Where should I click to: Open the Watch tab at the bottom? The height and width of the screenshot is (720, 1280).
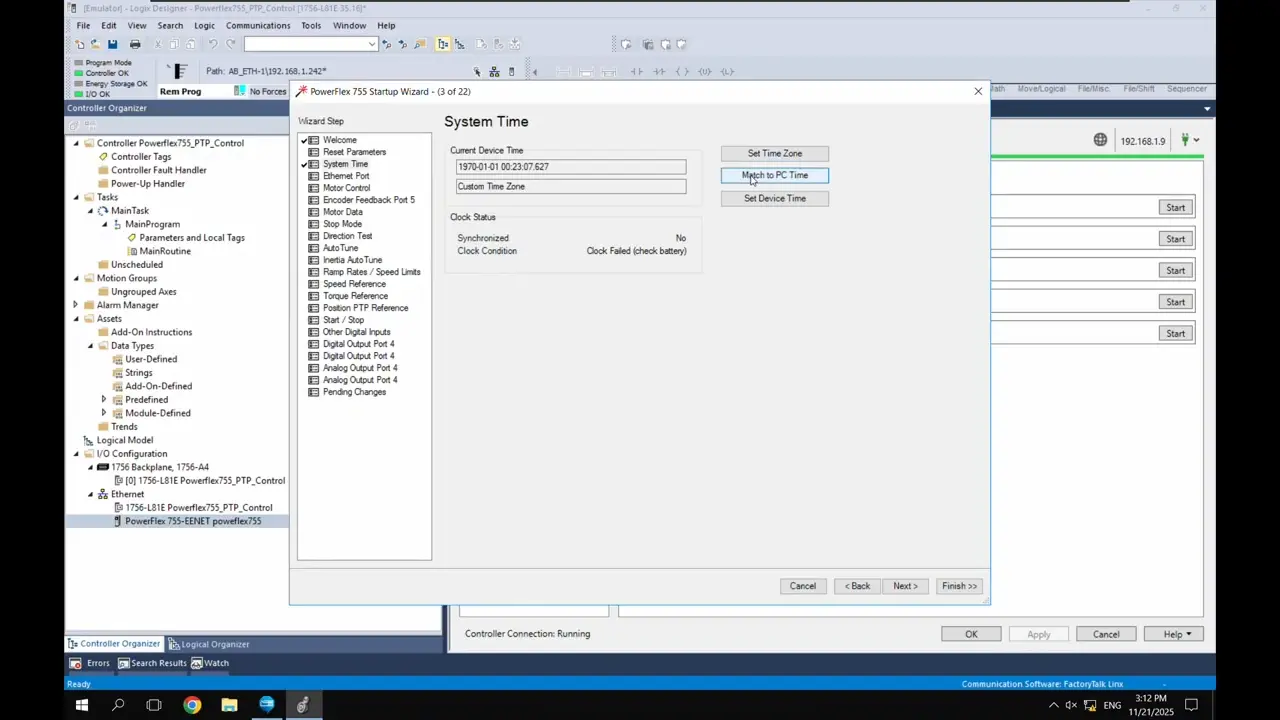point(209,663)
